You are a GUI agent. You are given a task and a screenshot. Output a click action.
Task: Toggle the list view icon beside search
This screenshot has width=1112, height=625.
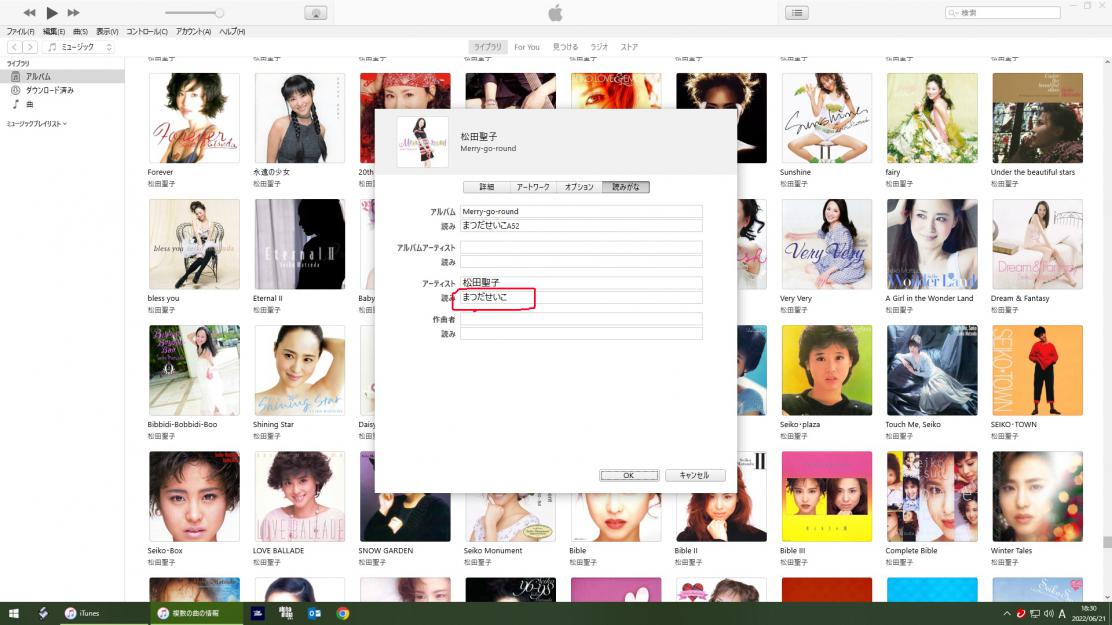pyautogui.click(x=797, y=13)
